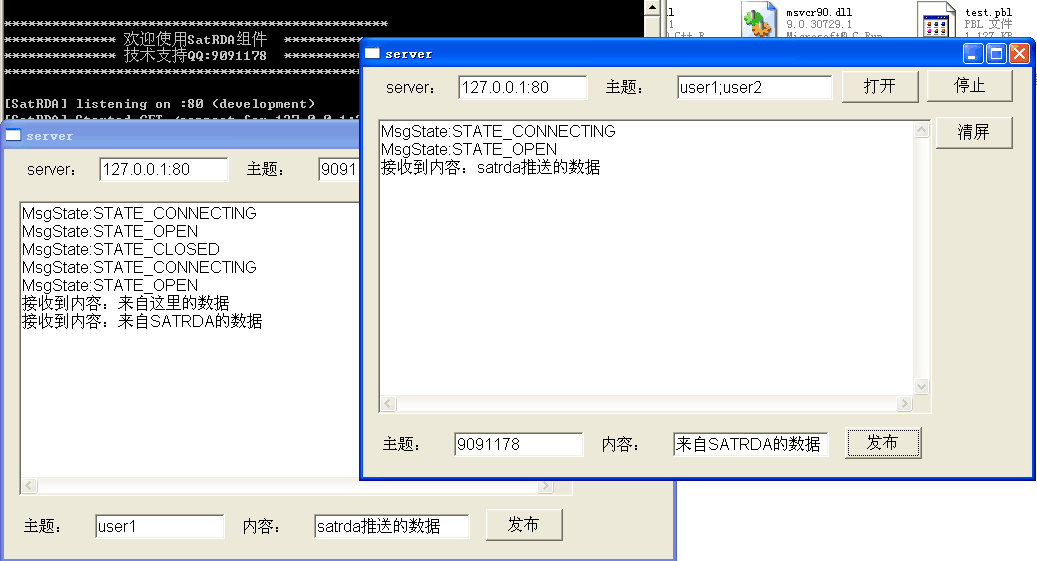This screenshot has height=561, width=1037.
Task: Click front log line 接收到内容：satrda推送的数据
Action: (x=490, y=167)
